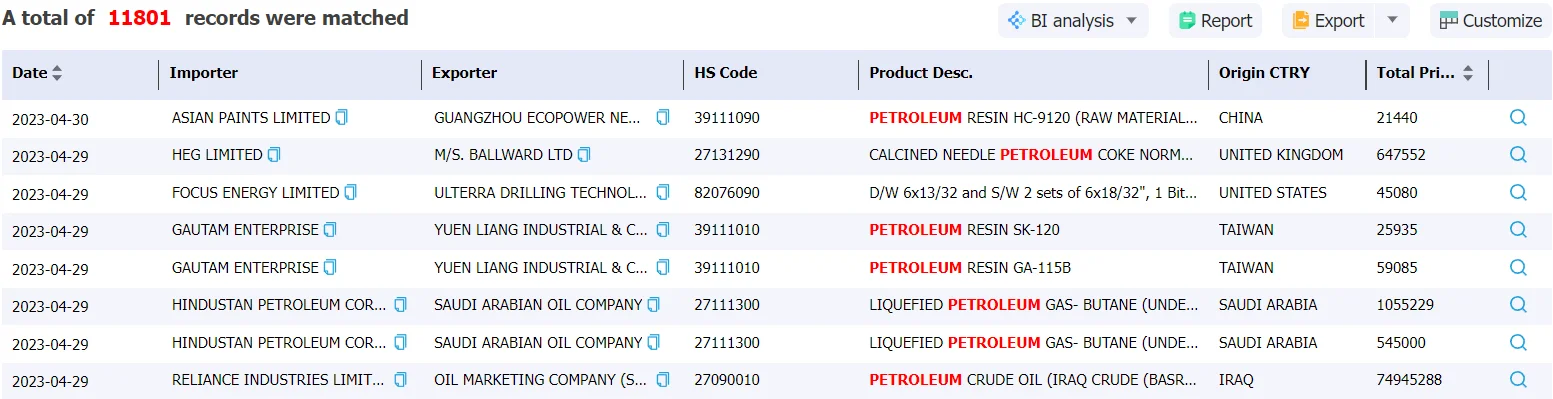This screenshot has width=1553, height=399.
Task: Copy SAUDI ARABIAN OIL COMPANY in the 1055229 row
Action: 654,305
